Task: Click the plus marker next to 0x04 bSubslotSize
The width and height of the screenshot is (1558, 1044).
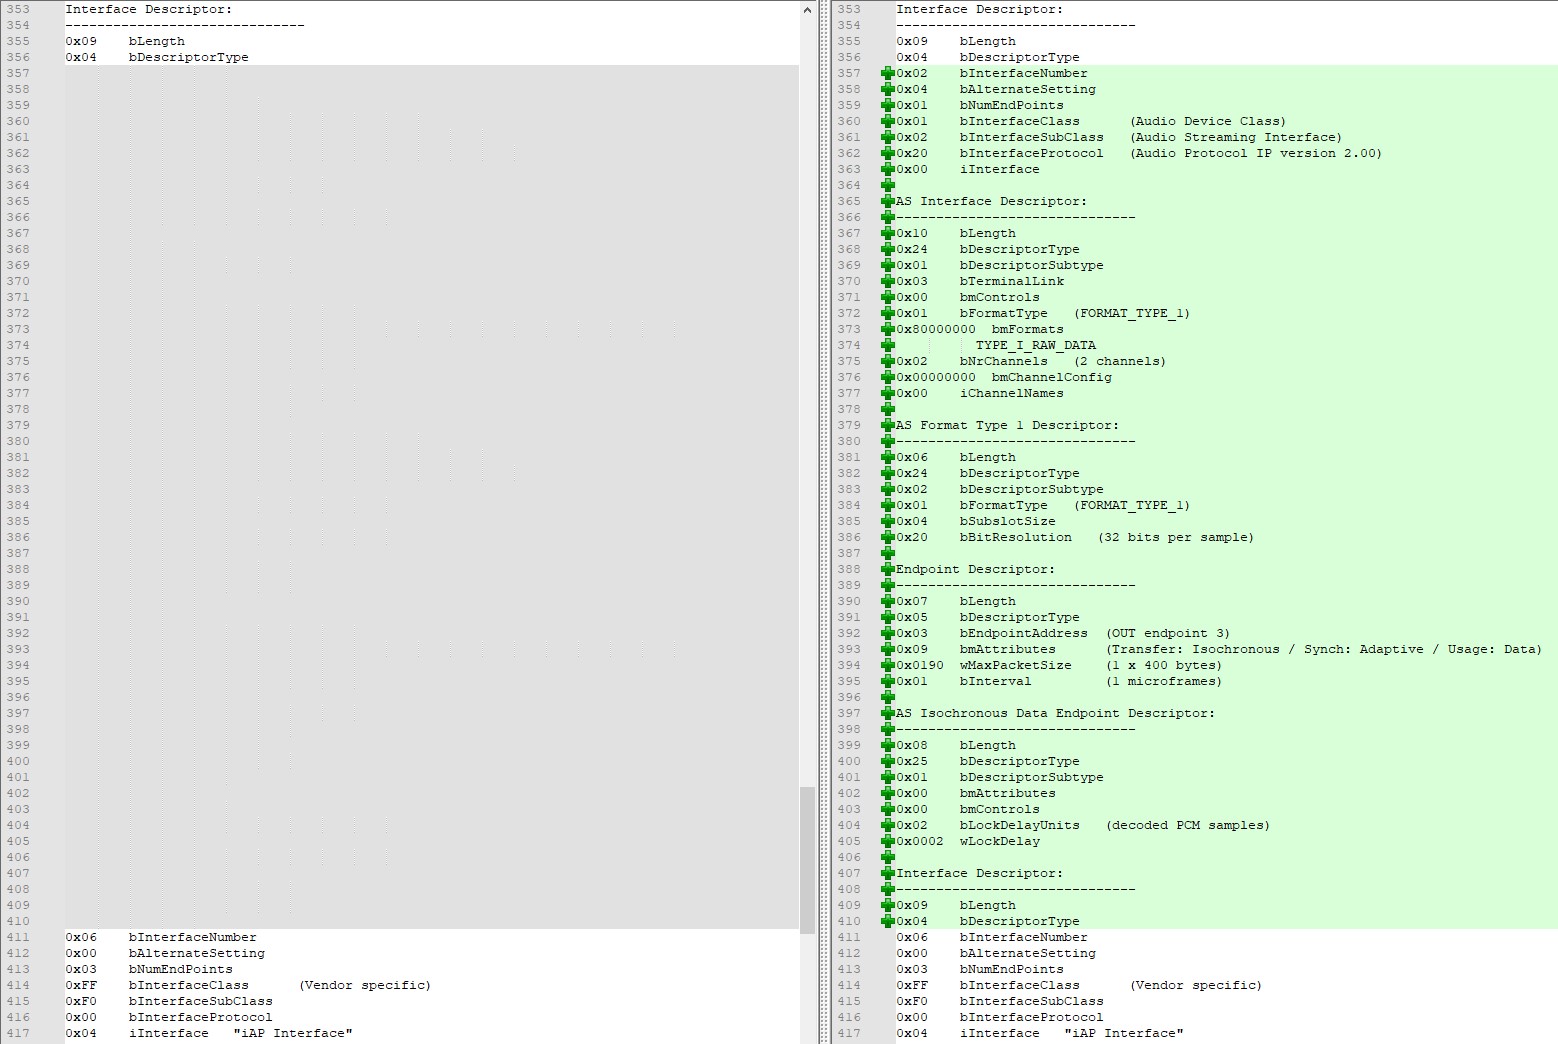Action: click(887, 521)
